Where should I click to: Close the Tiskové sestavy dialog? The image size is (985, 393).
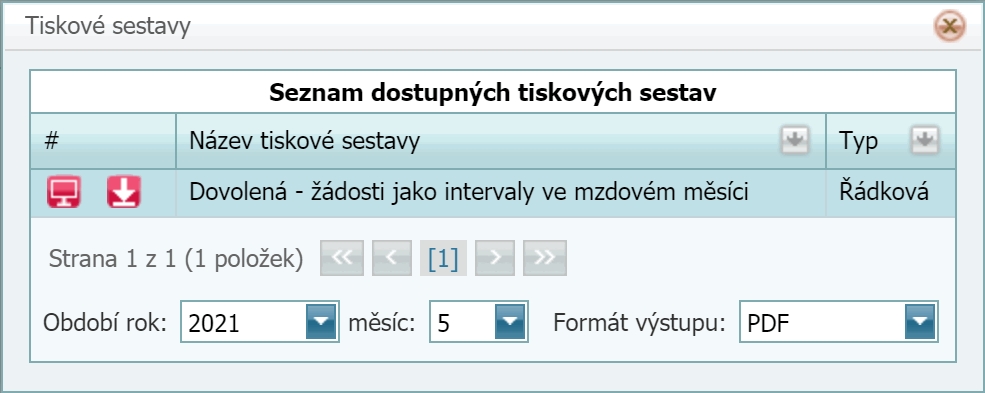pyautogui.click(x=949, y=28)
